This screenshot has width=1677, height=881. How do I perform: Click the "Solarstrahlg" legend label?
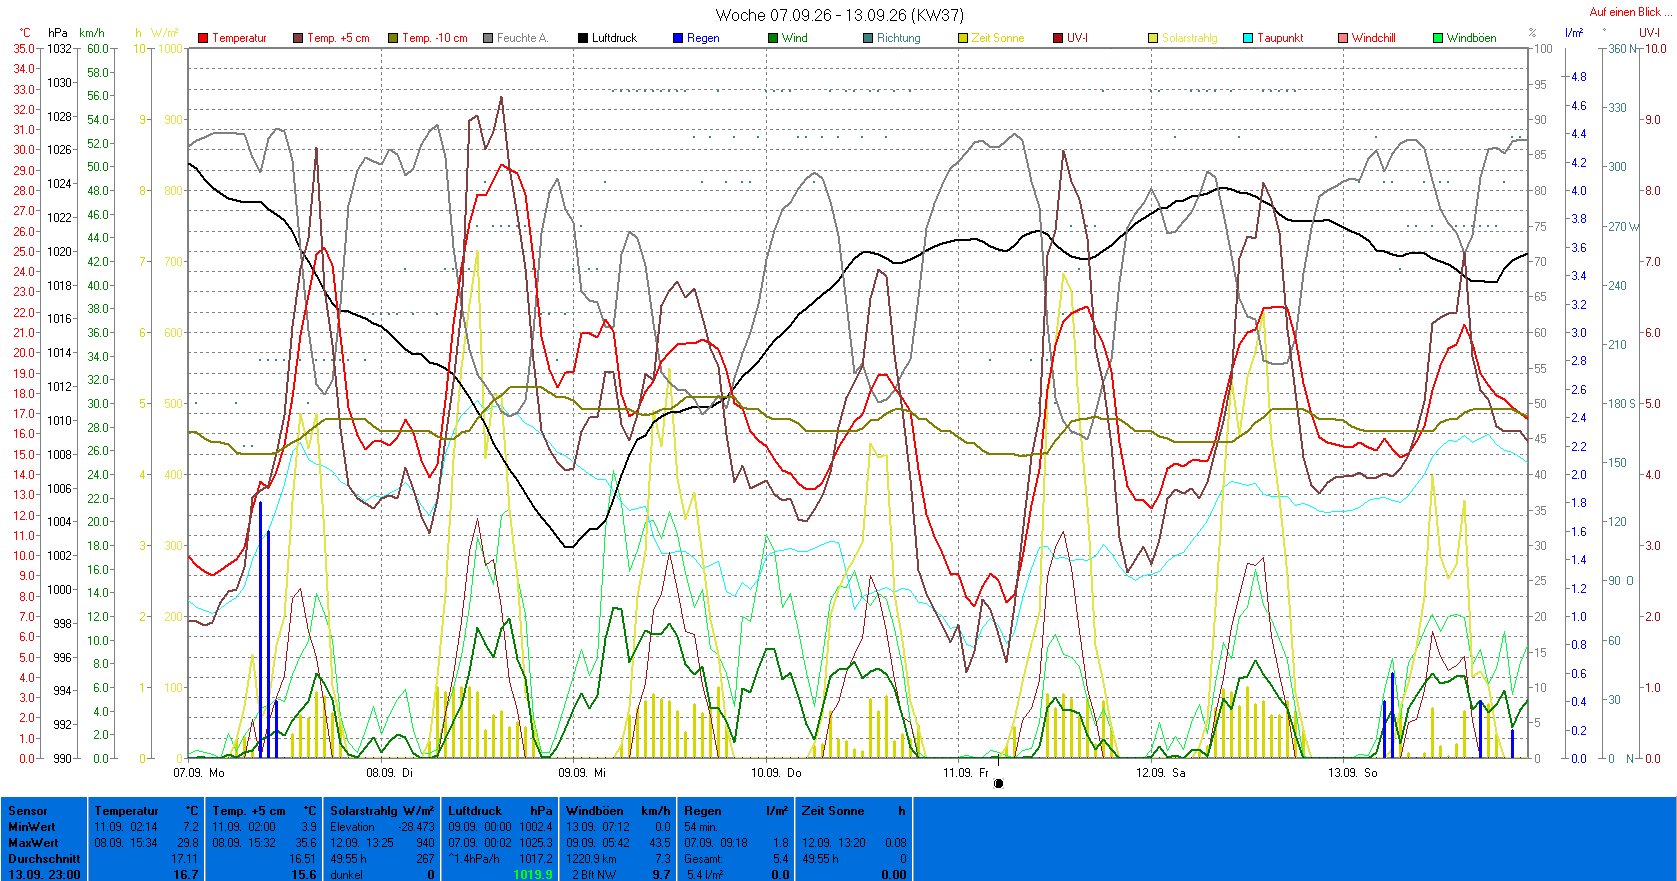tap(1190, 38)
